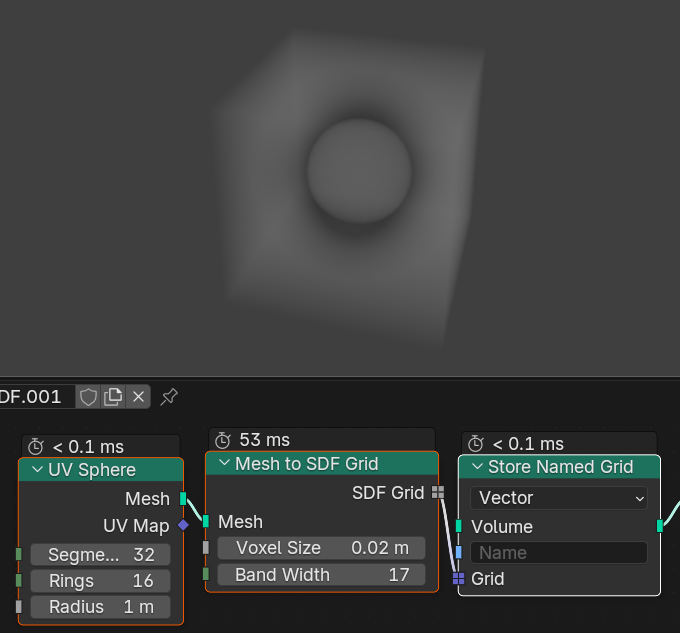Click the Segments value field
Viewport: 680px width, 633px height.
[100, 554]
